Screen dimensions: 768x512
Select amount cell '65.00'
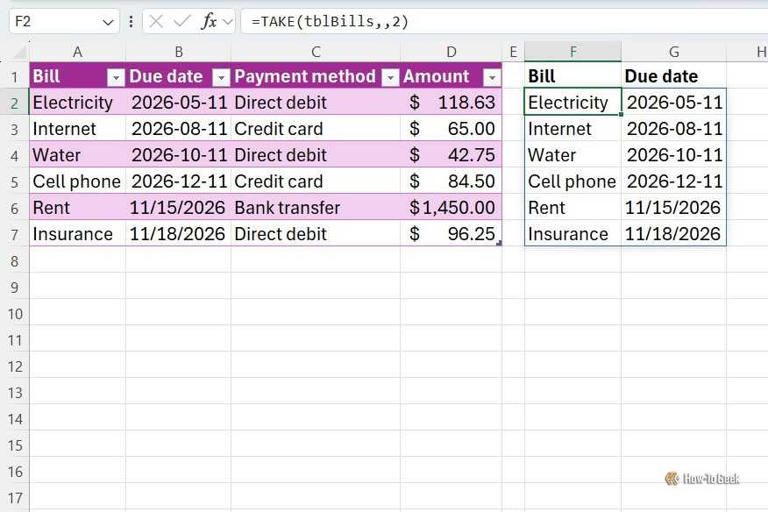coord(451,129)
